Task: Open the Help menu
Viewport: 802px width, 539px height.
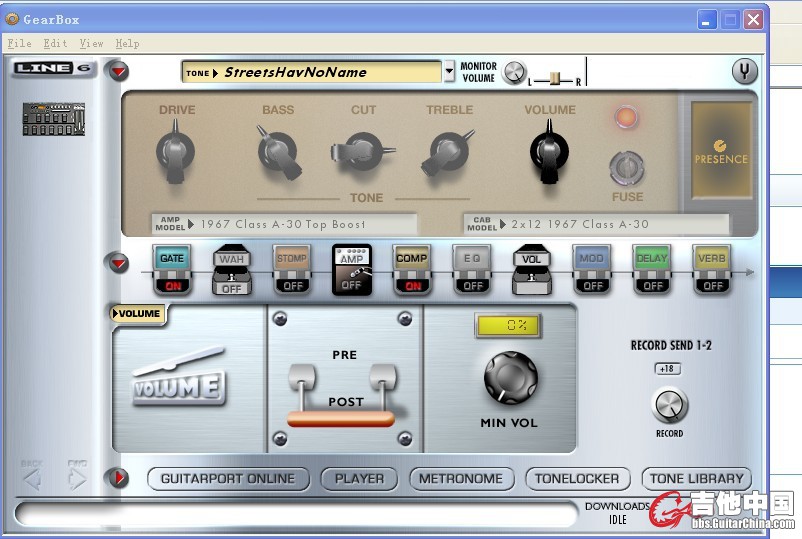Action: 127,43
